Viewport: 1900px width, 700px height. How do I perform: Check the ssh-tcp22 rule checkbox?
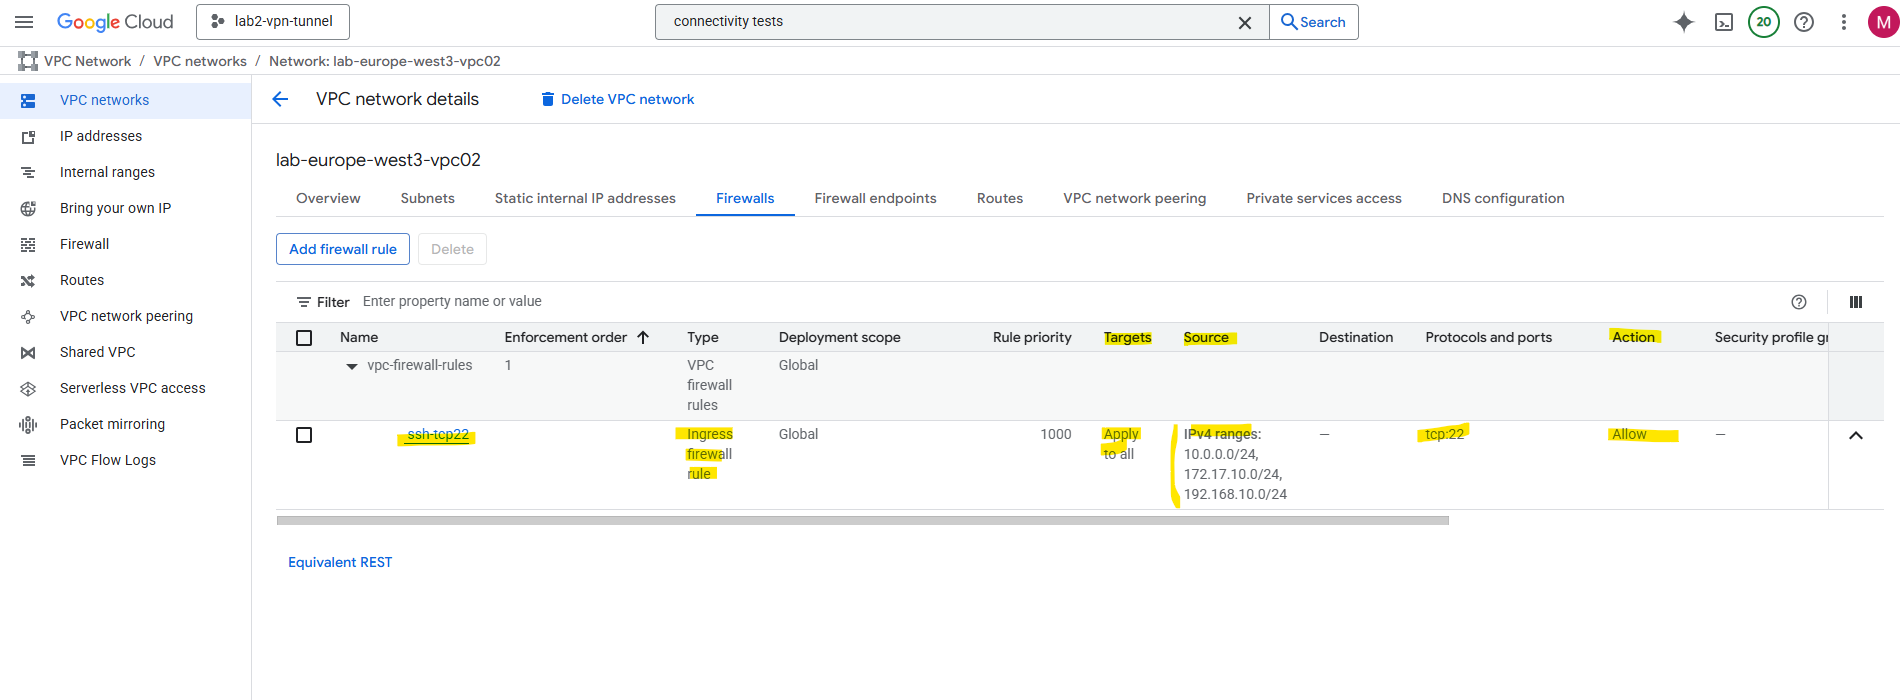(x=304, y=435)
